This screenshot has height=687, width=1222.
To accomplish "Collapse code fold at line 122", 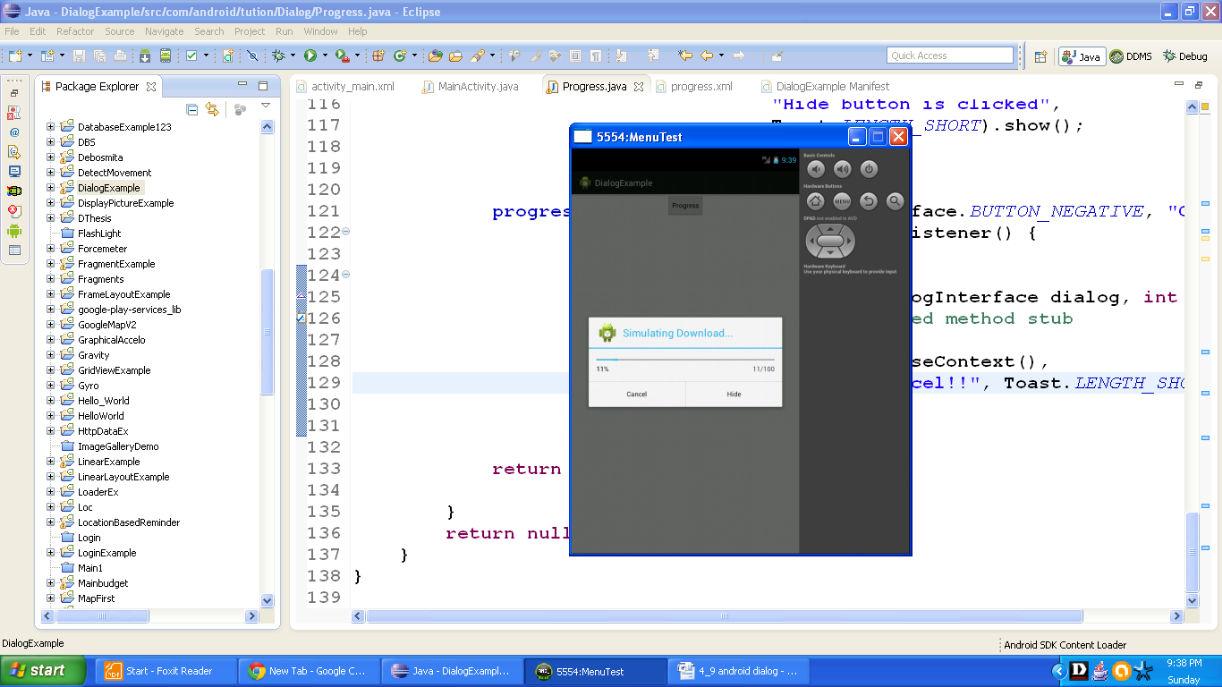I will (x=346, y=232).
